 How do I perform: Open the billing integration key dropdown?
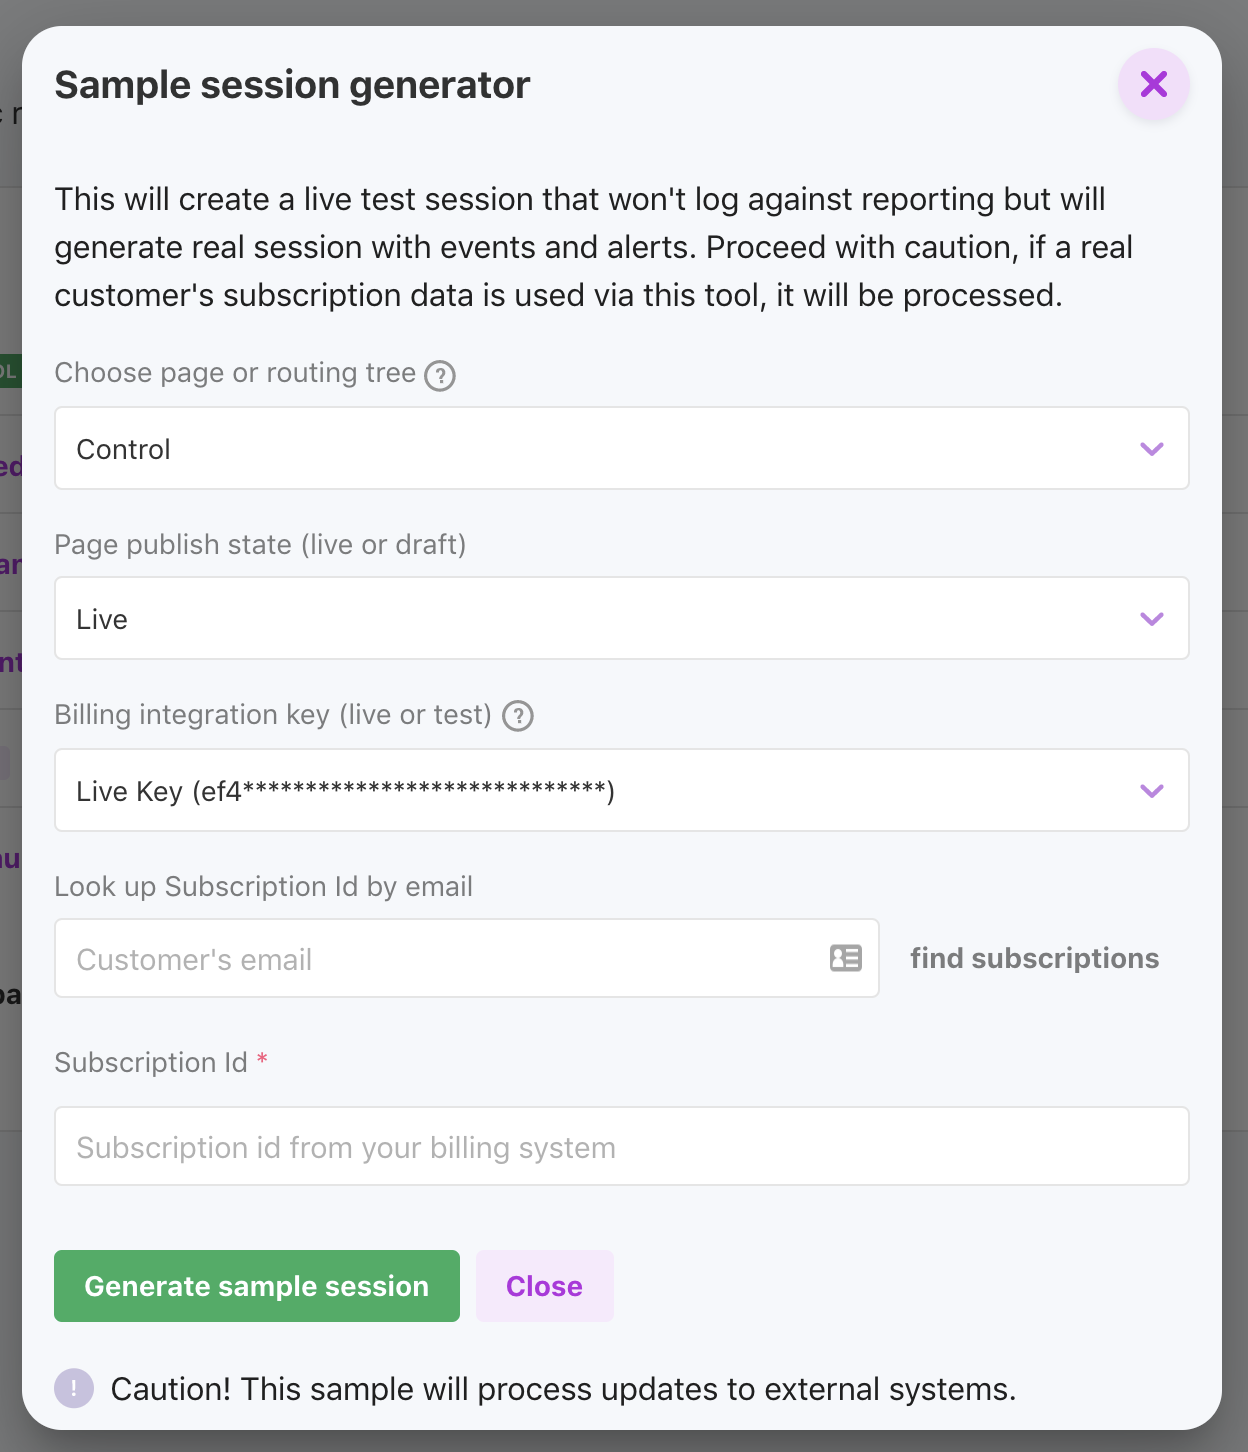point(600,791)
